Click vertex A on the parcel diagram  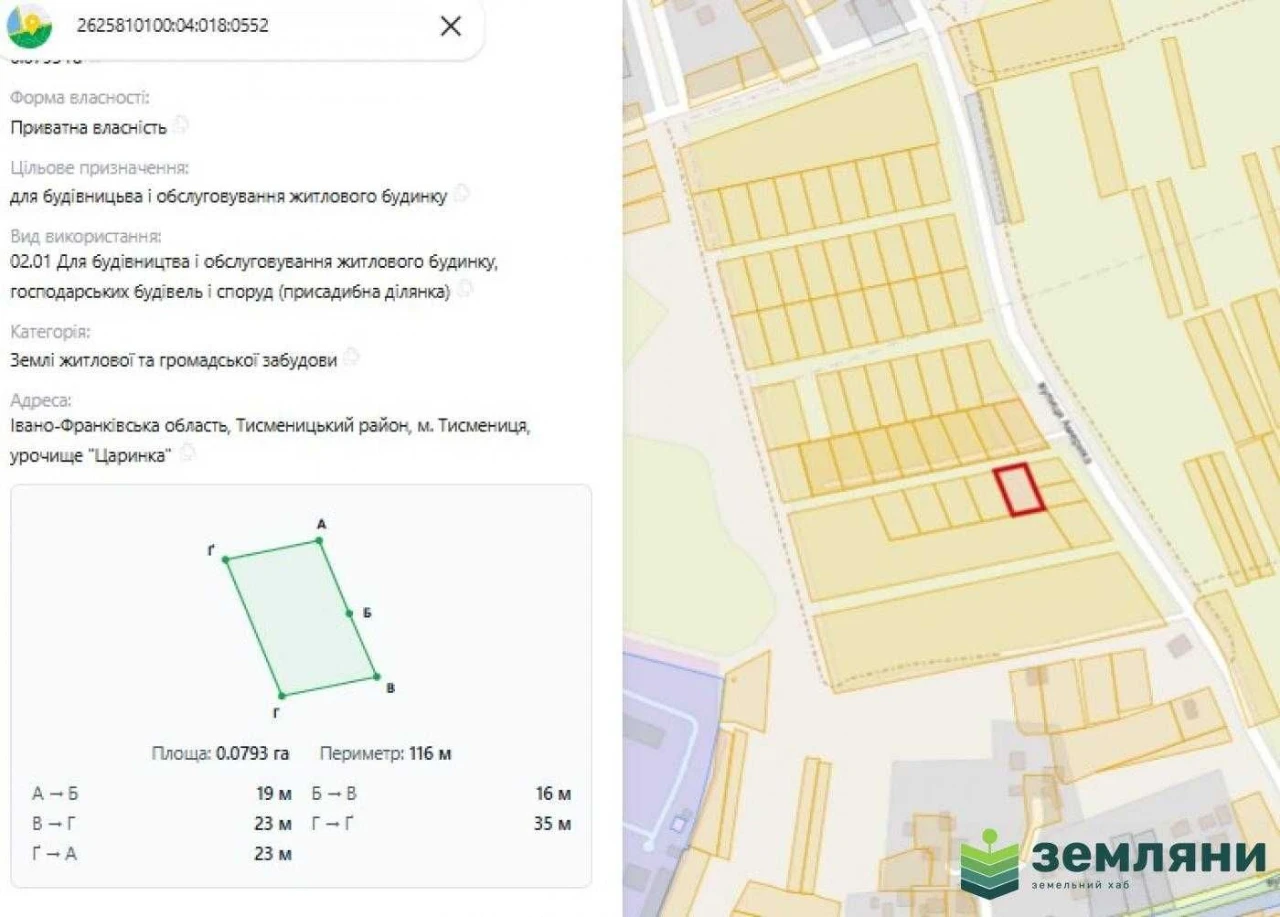point(320,540)
